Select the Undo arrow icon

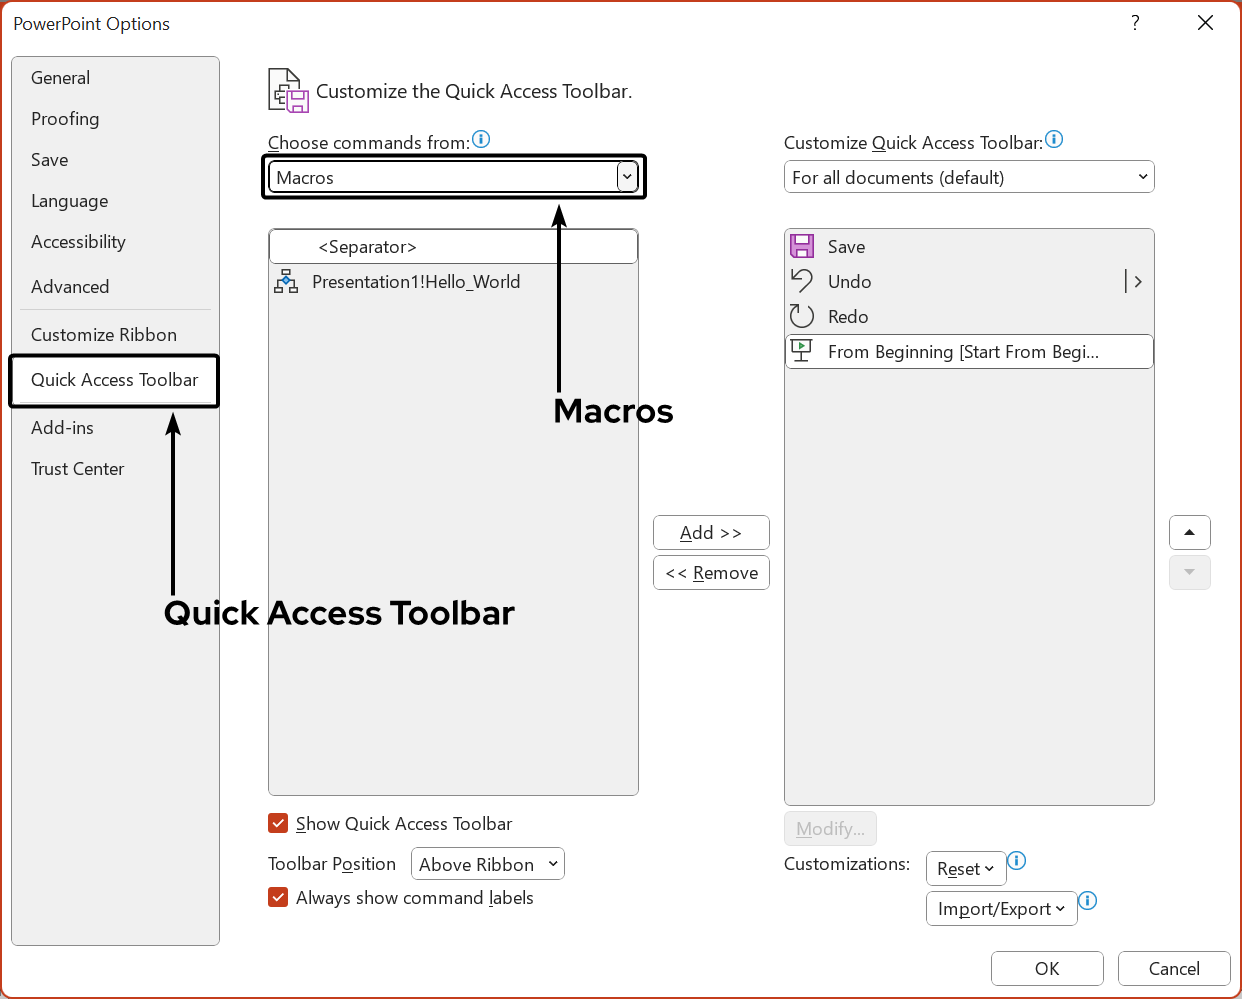(x=802, y=281)
